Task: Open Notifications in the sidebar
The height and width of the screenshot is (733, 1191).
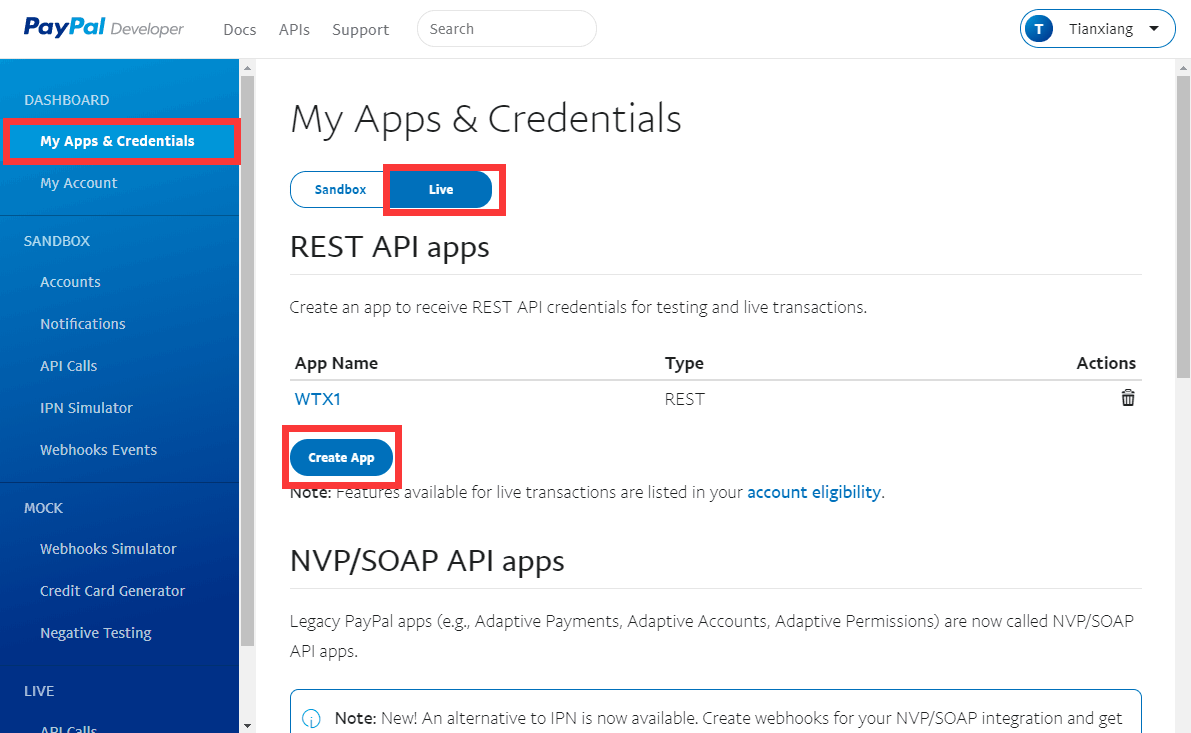Action: (x=83, y=324)
